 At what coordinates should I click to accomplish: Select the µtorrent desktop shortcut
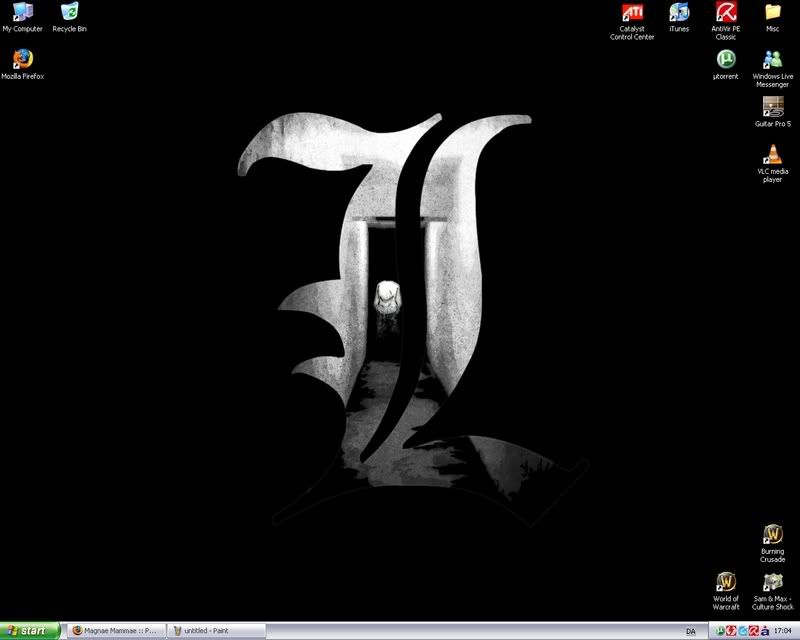[726, 64]
